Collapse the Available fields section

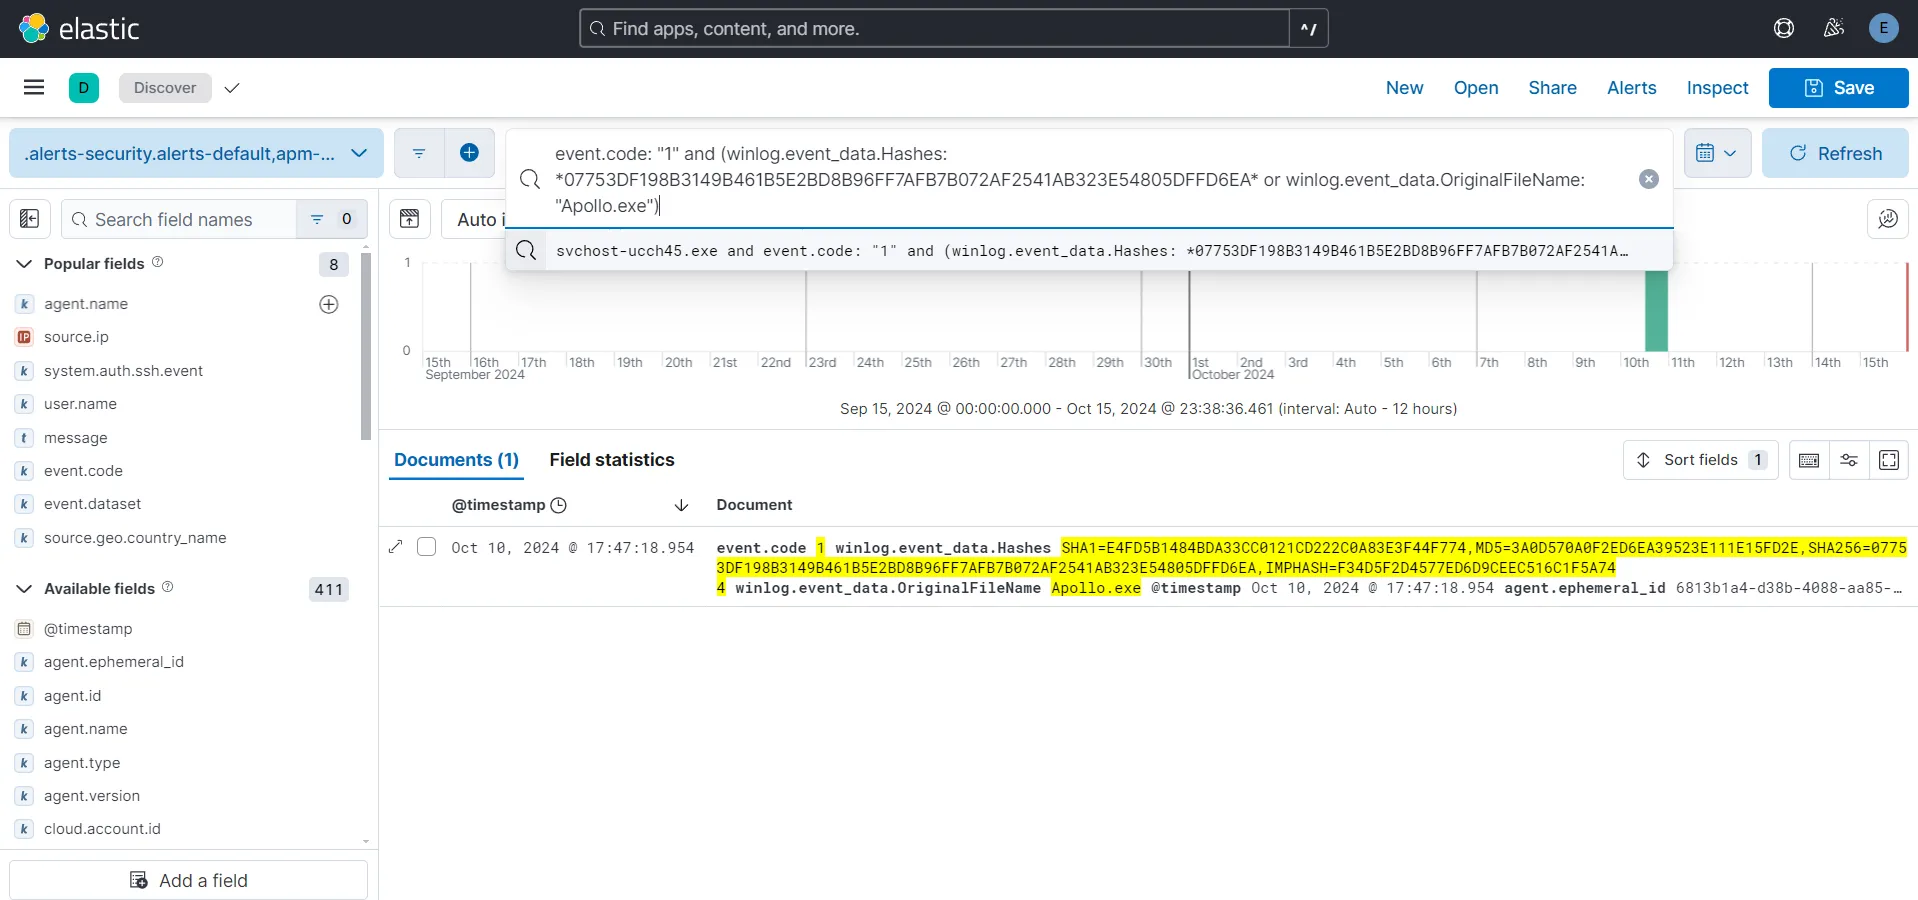[x=22, y=589]
